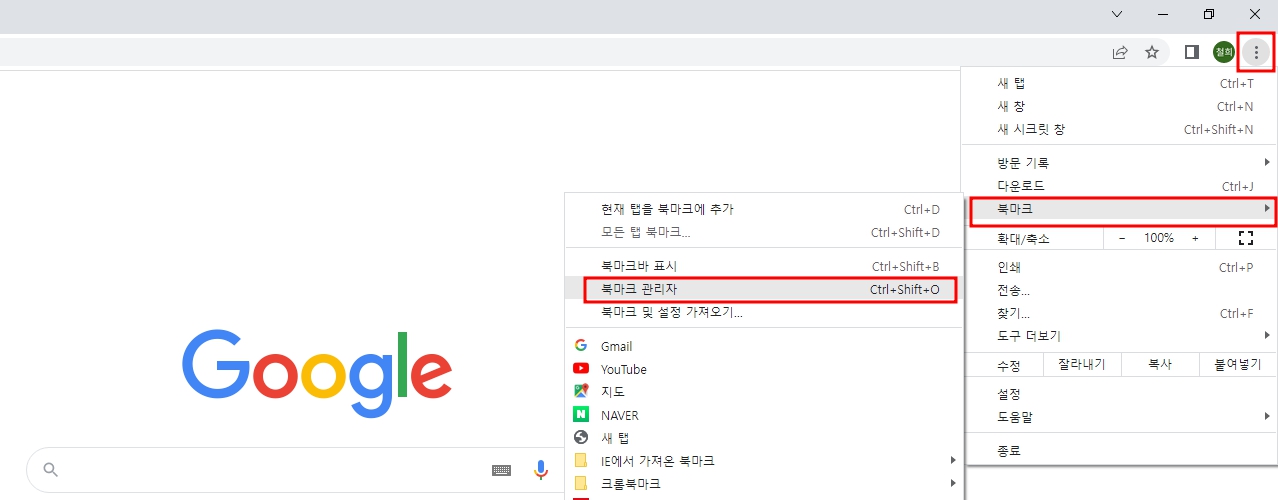Choose 전송... cast option
The height and width of the screenshot is (500, 1278).
pyautogui.click(x=1121, y=290)
